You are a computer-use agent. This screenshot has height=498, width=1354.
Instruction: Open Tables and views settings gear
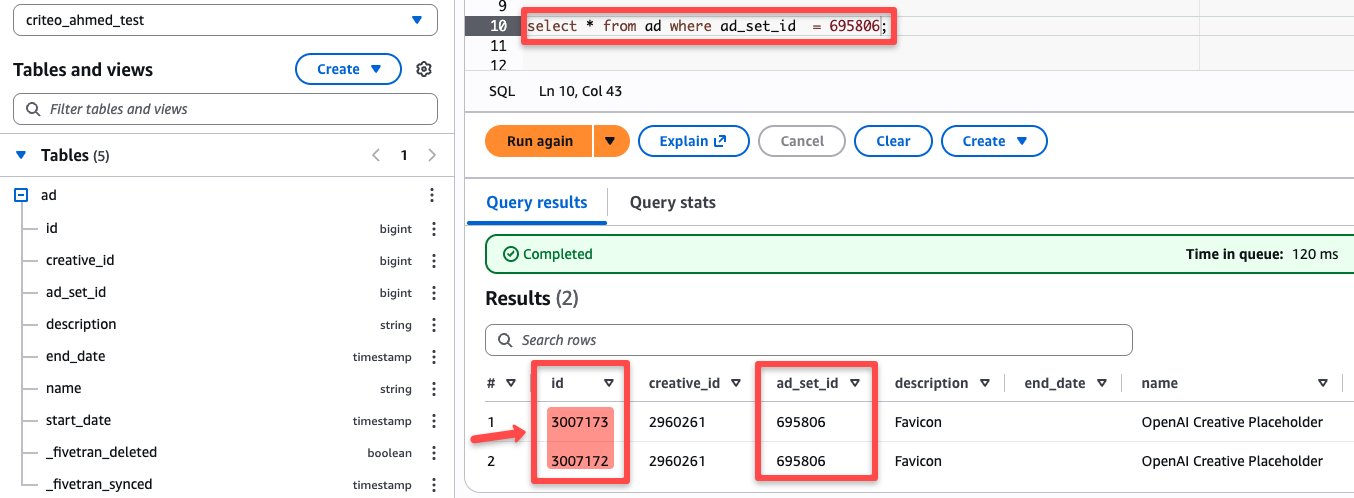click(x=424, y=69)
